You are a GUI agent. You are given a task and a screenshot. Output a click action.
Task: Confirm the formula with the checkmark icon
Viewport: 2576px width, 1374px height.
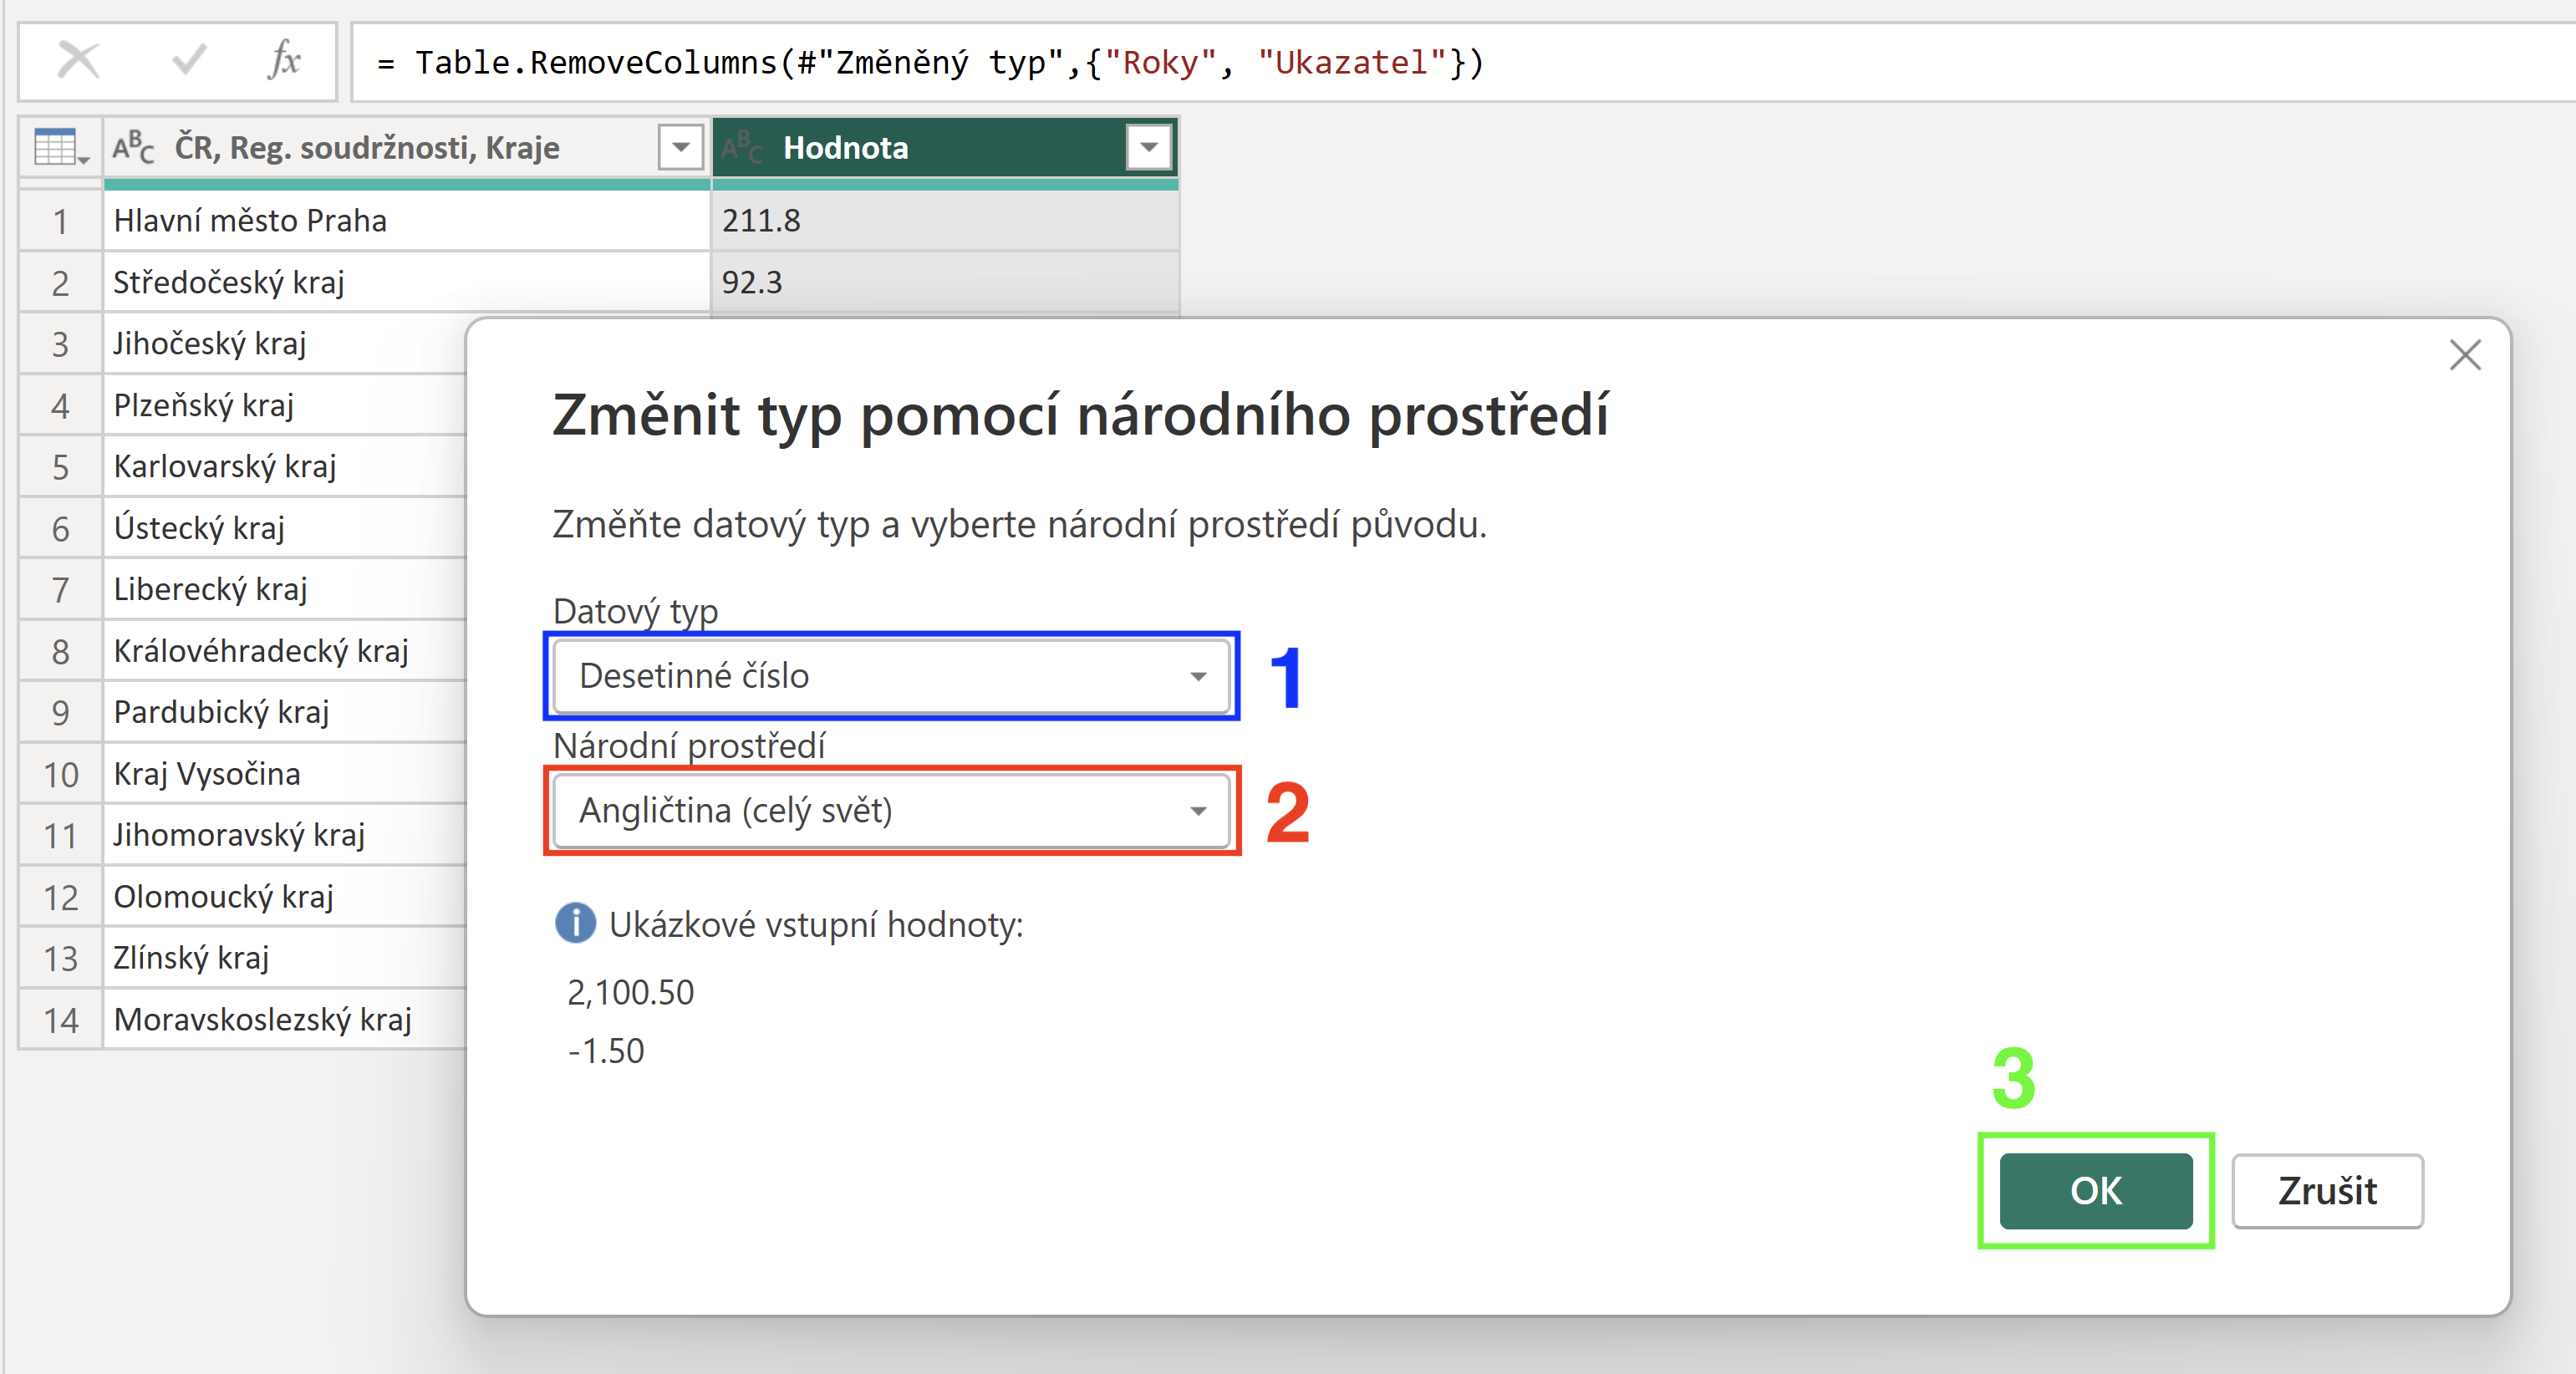(x=188, y=61)
